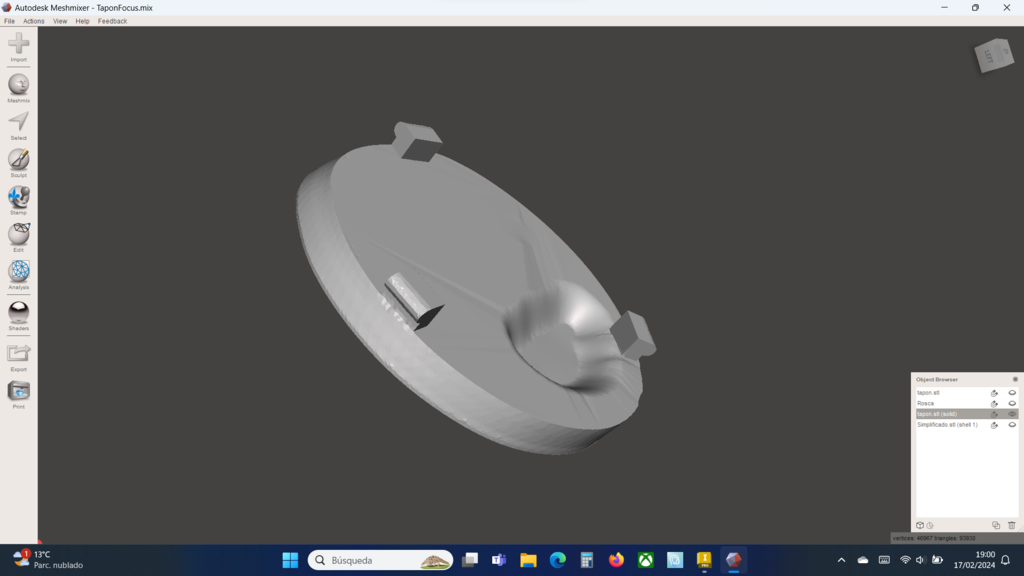The height and width of the screenshot is (576, 1024).
Task: Open the clock showing 19:00
Action: coord(974,560)
